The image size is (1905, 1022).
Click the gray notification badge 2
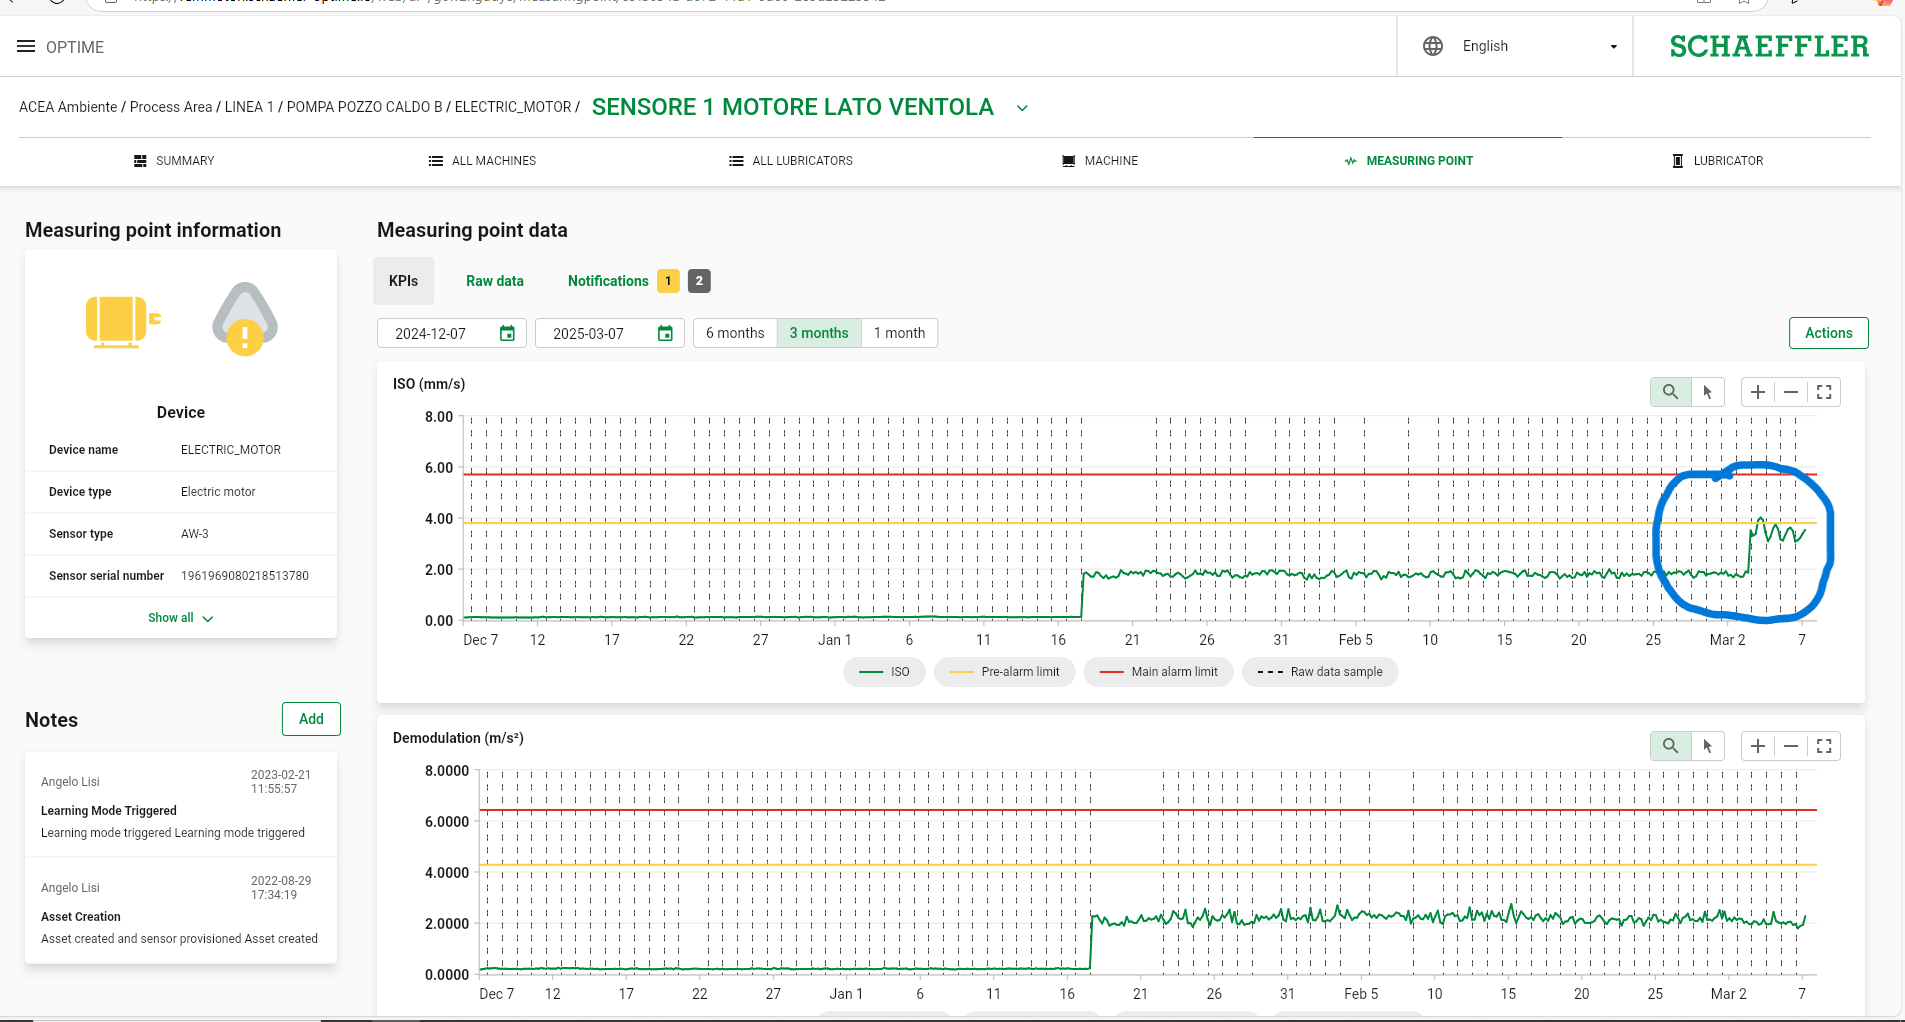pyautogui.click(x=699, y=281)
